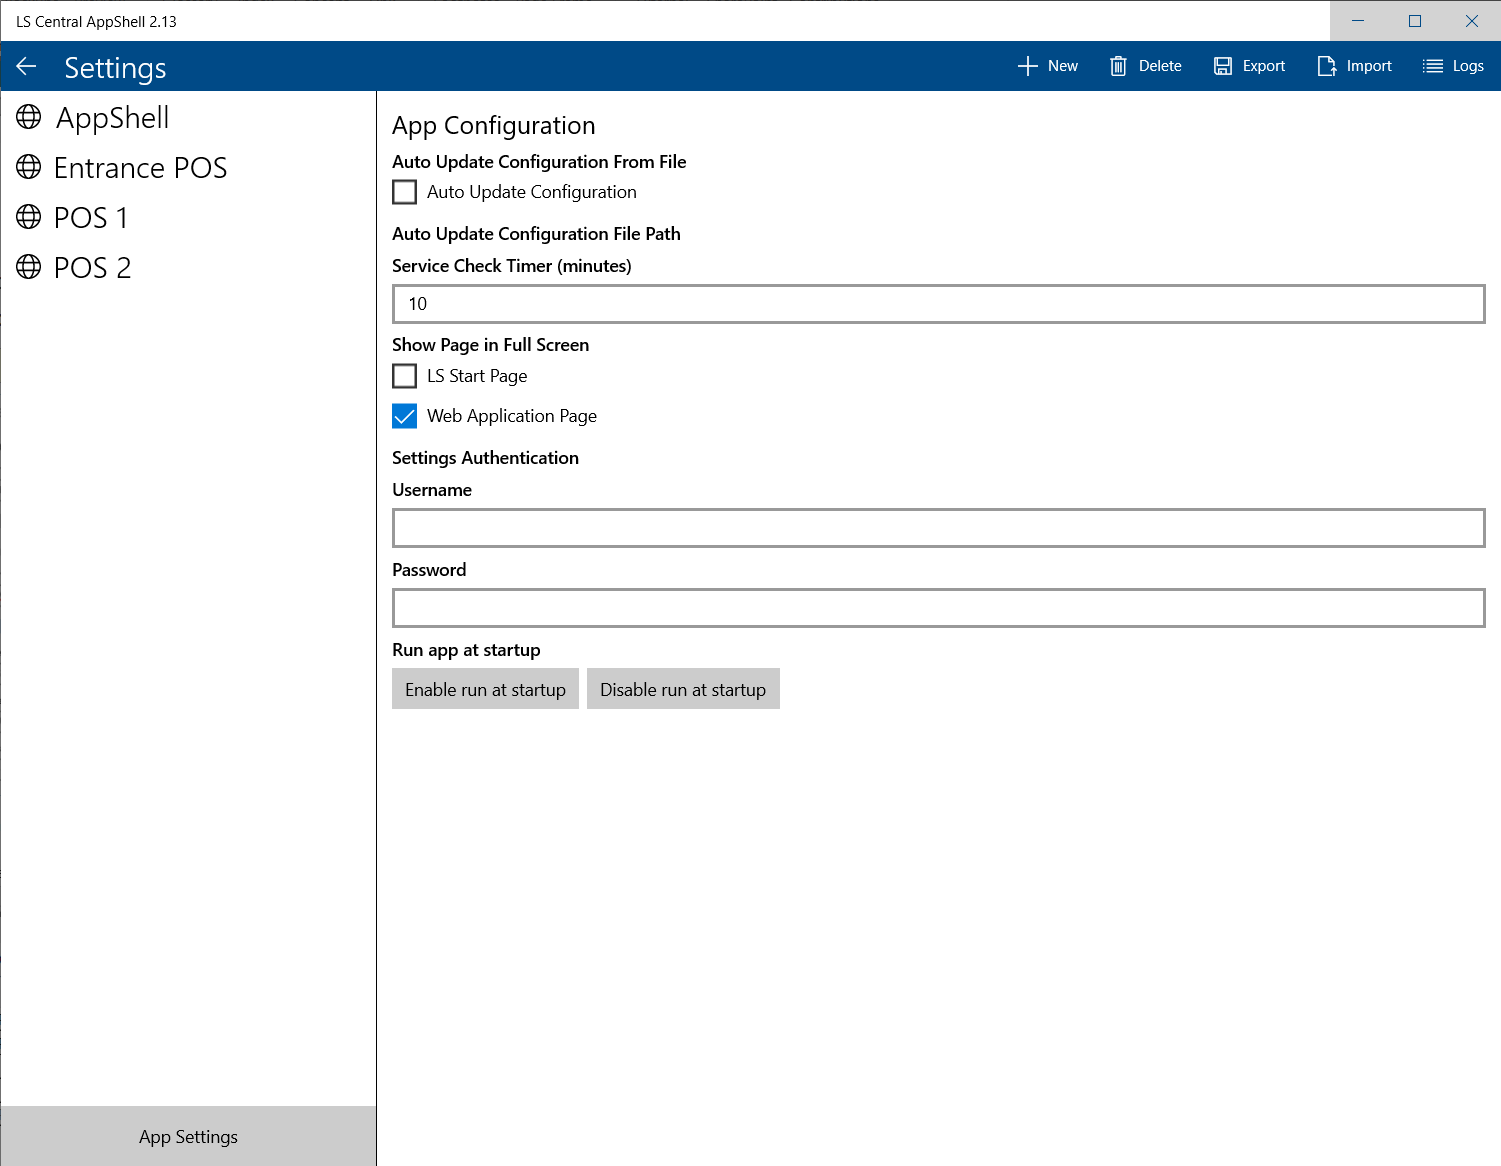
Task: Click the Export save icon
Action: [x=1222, y=66]
